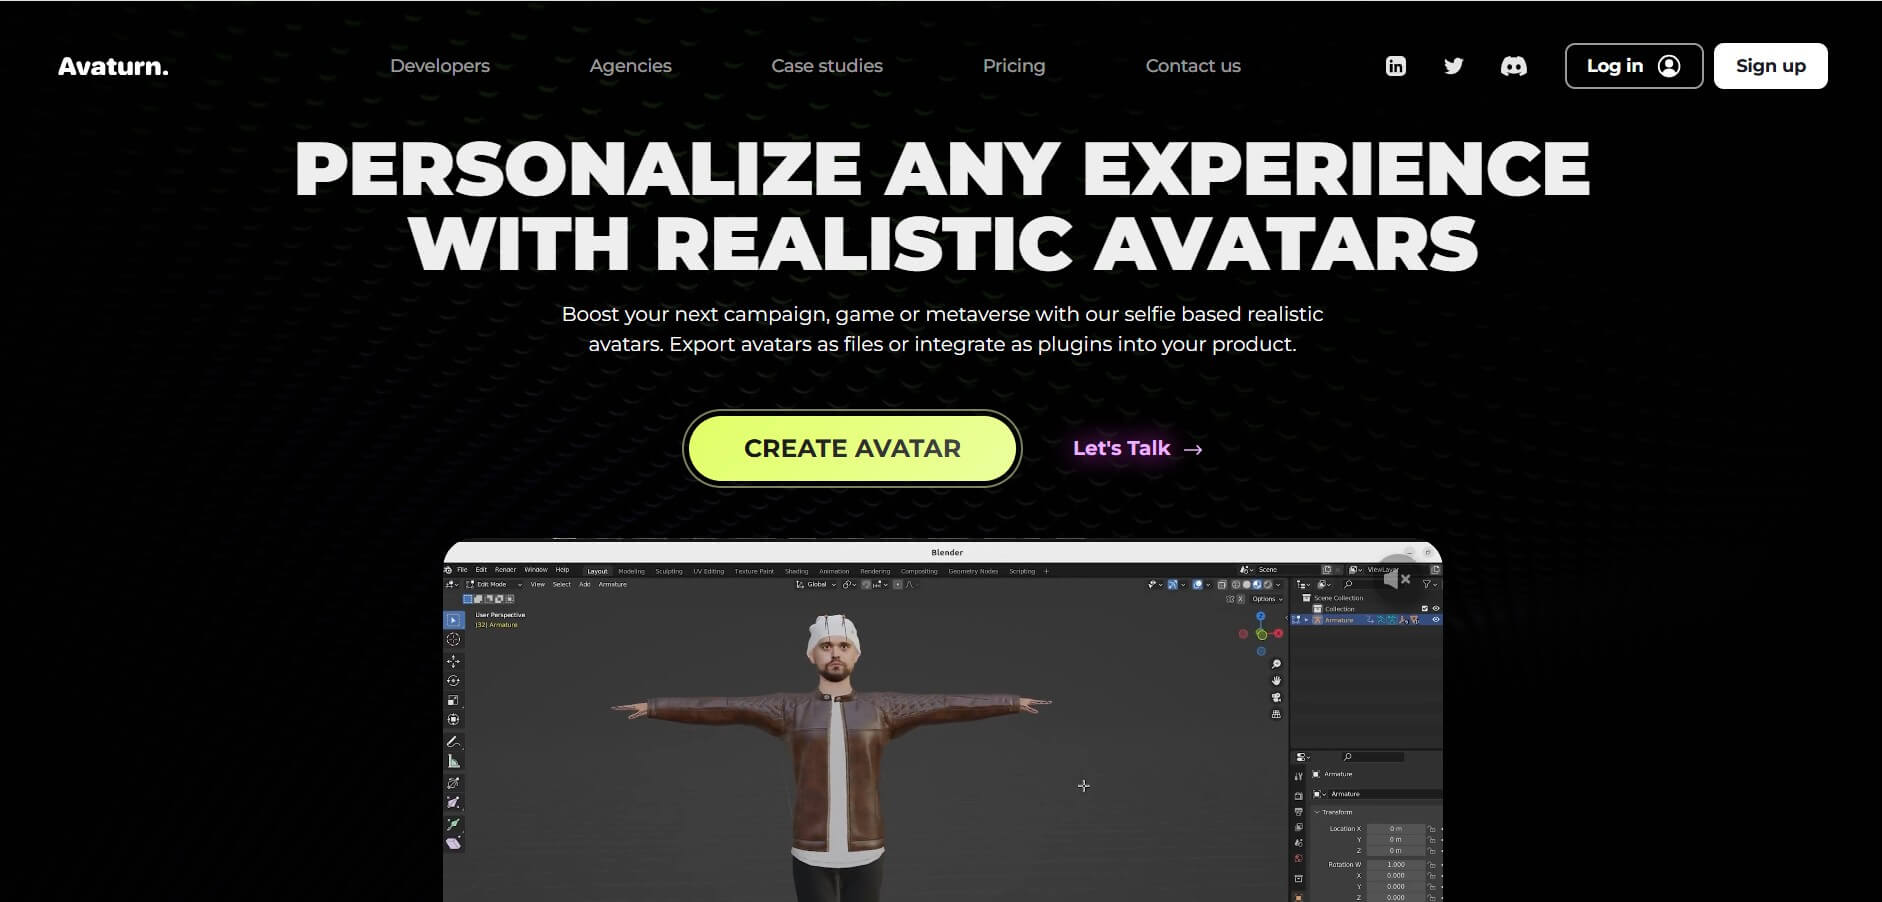The width and height of the screenshot is (1882, 902).
Task: Toggle Rotation W lock icon
Action: (x=1432, y=865)
